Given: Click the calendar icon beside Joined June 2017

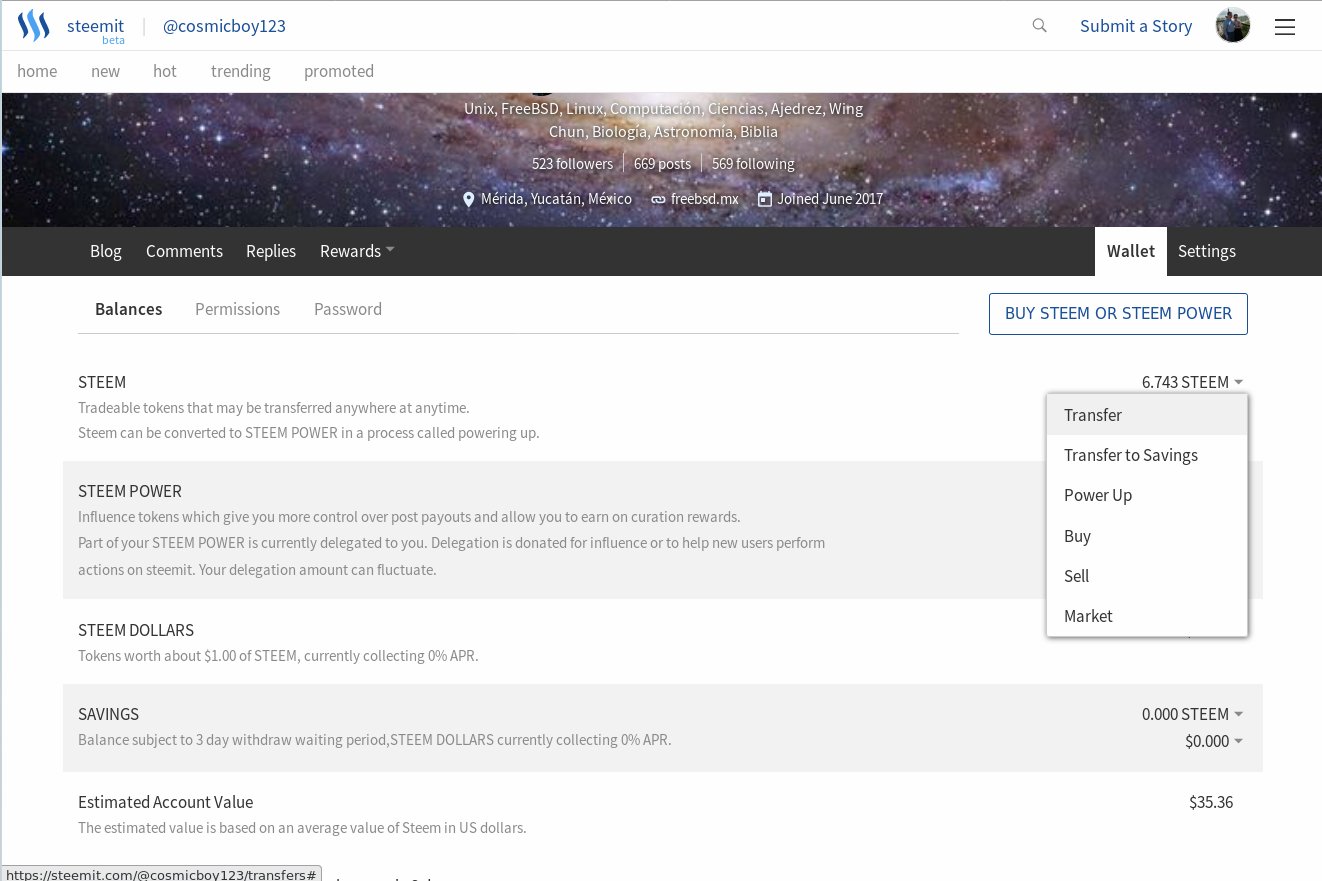Looking at the screenshot, I should coord(765,199).
